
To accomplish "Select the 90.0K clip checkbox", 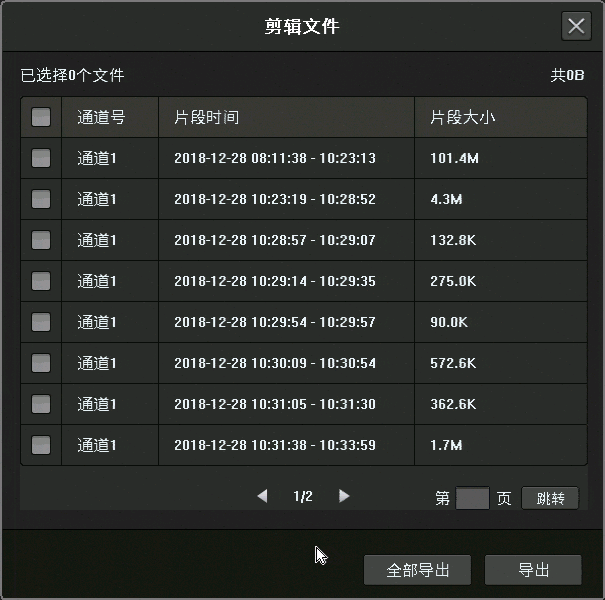I will click(x=41, y=322).
